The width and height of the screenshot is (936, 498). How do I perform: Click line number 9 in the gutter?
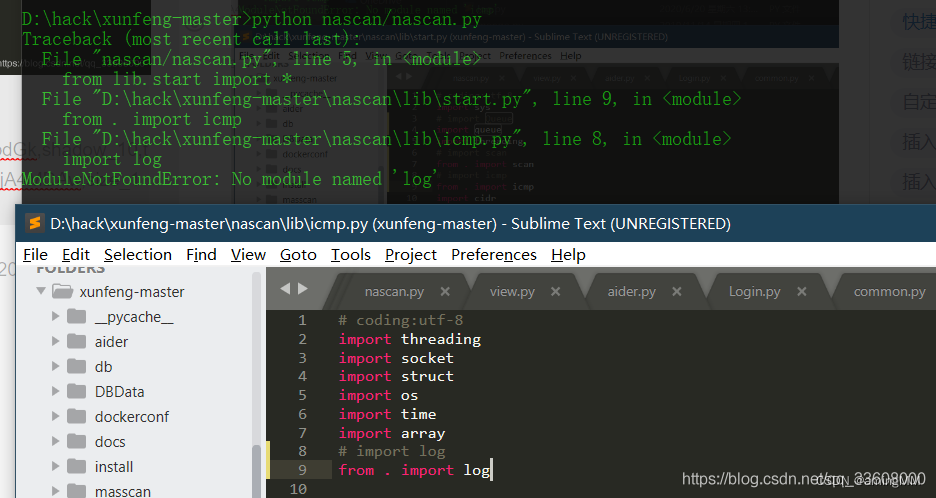tap(302, 470)
